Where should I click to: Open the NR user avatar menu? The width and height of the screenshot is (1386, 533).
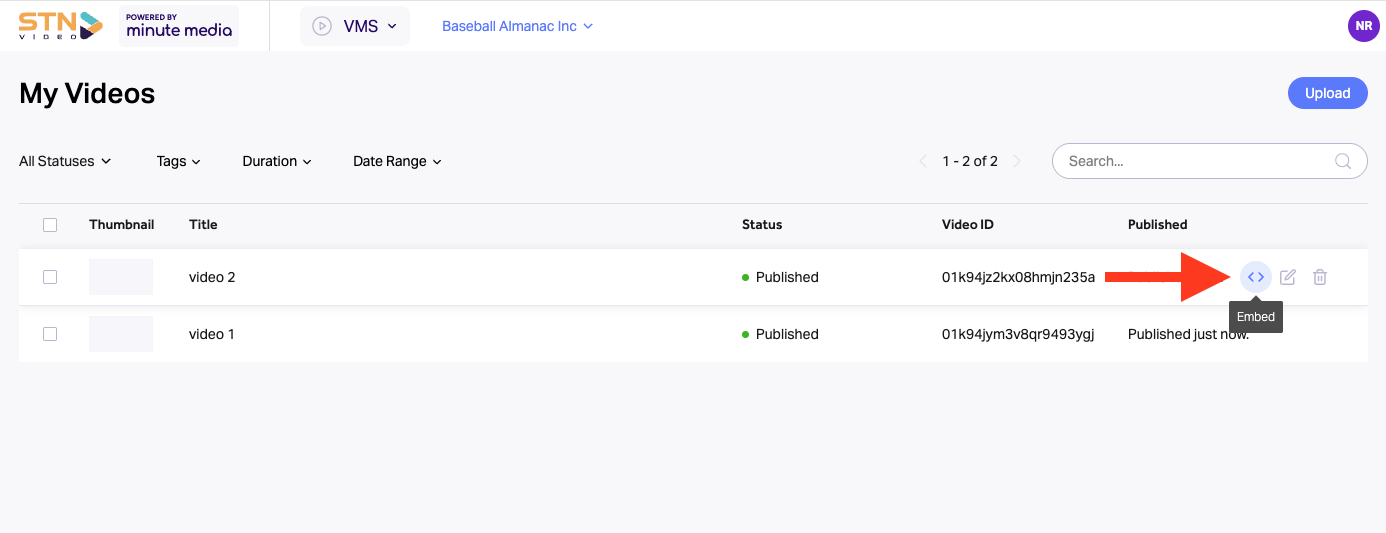point(1364,26)
